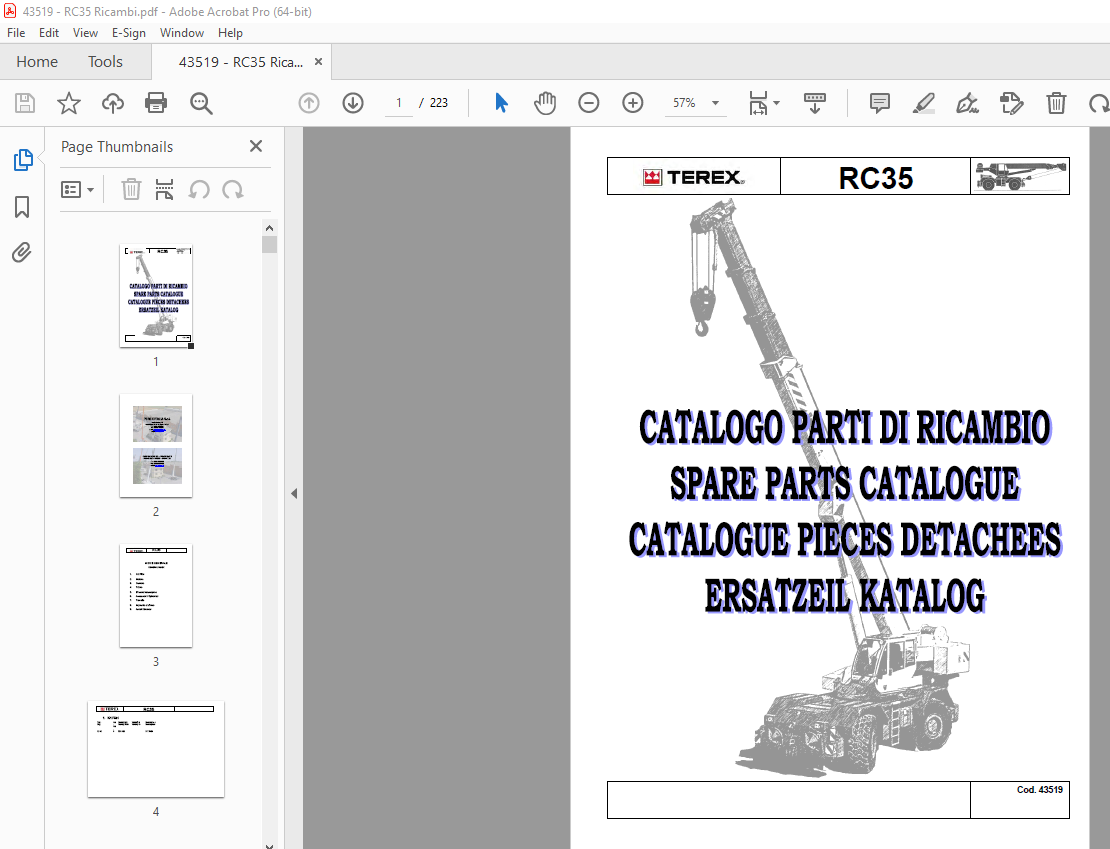Switch to the Home tab
Image resolution: width=1110 pixels, height=849 pixels.
click(x=37, y=62)
